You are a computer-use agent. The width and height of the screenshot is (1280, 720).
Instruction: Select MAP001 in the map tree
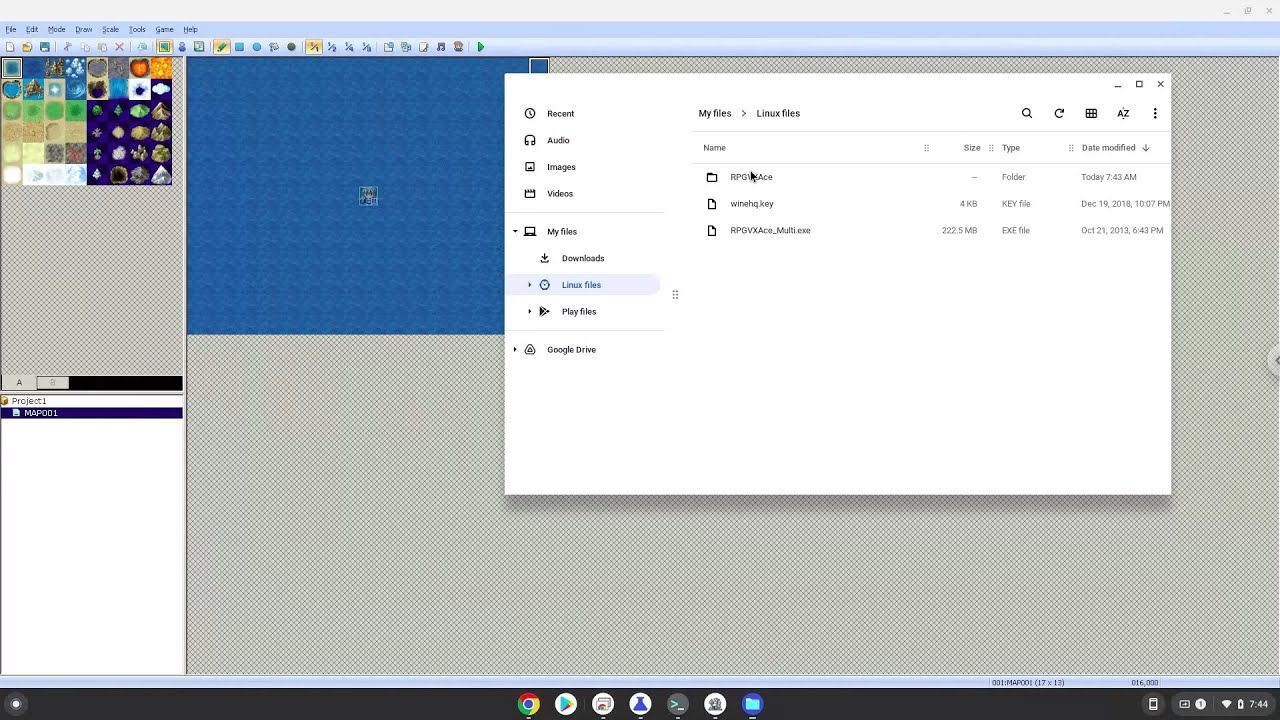(41, 413)
